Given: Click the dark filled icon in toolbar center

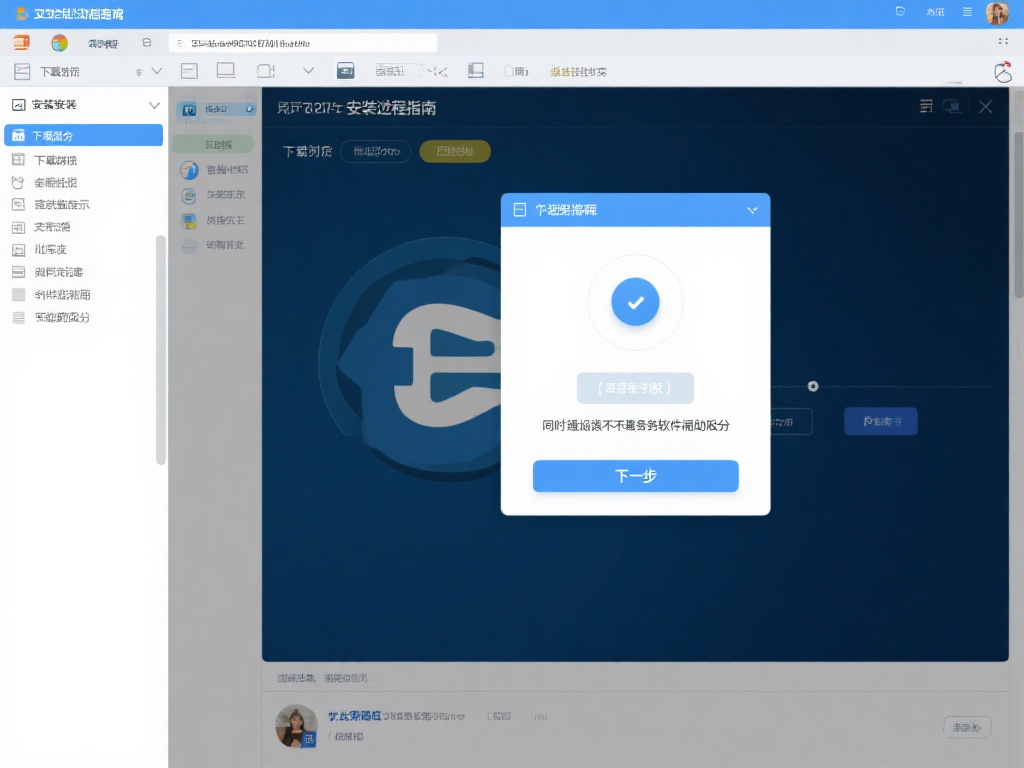Looking at the screenshot, I should click(346, 71).
